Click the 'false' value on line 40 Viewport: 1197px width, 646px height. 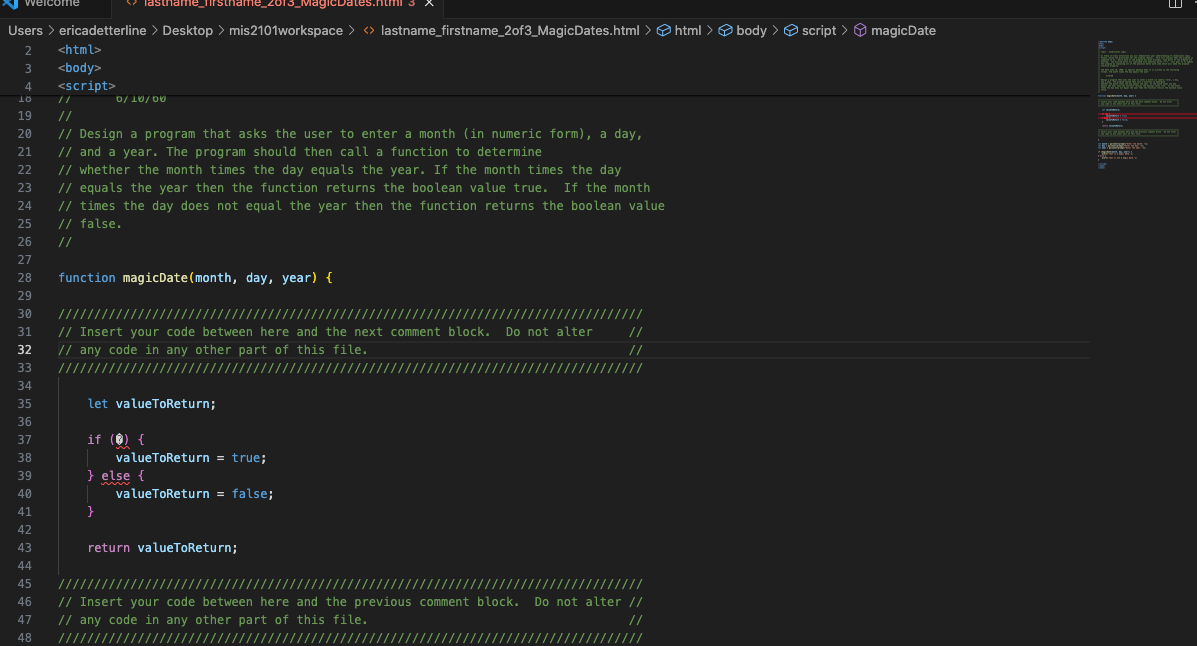(250, 494)
